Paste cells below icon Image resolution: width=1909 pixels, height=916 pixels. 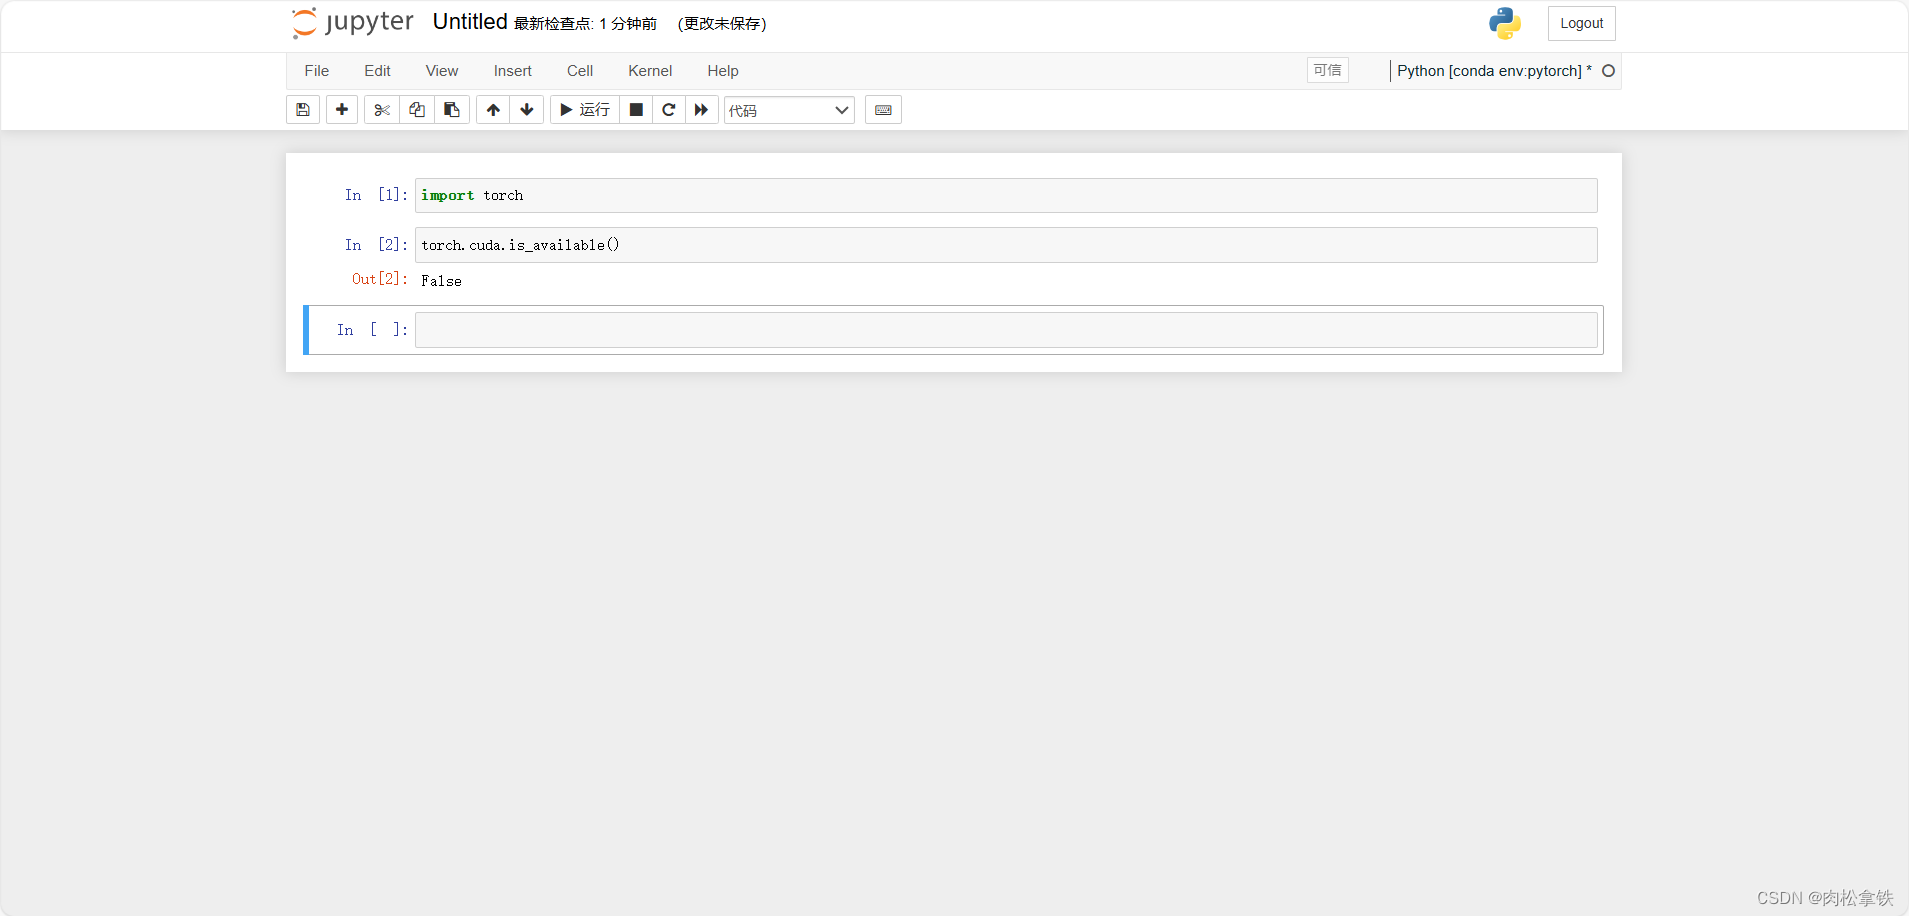[x=452, y=110]
